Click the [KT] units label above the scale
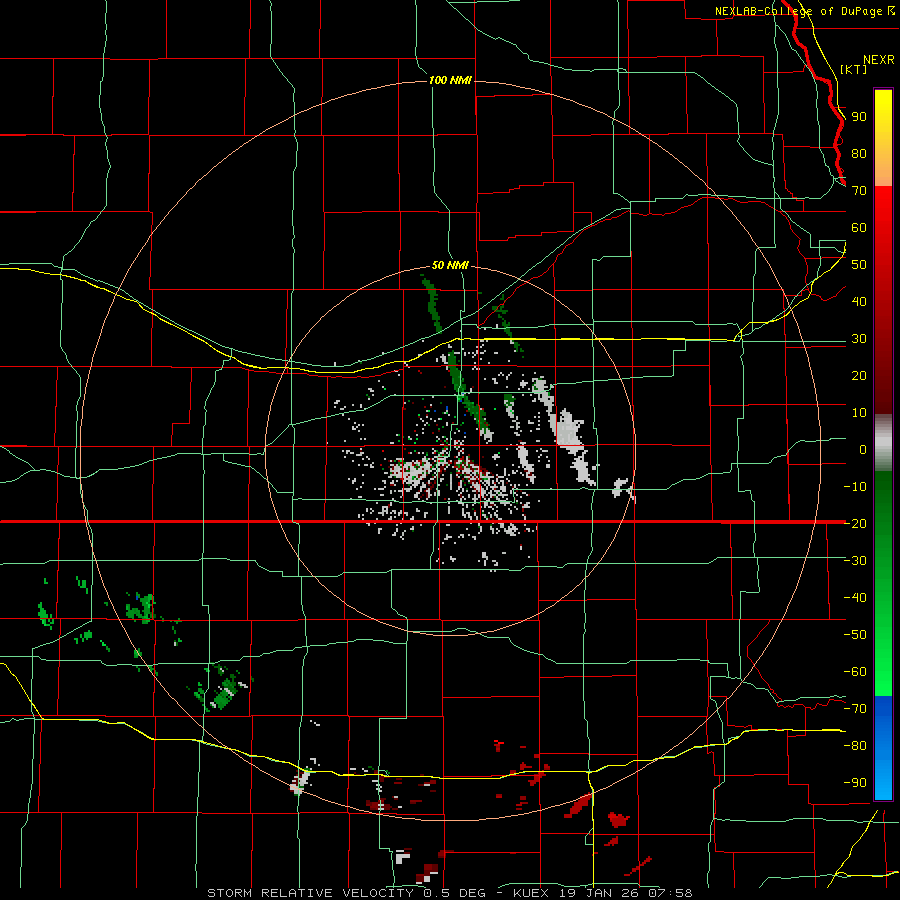 click(x=854, y=69)
